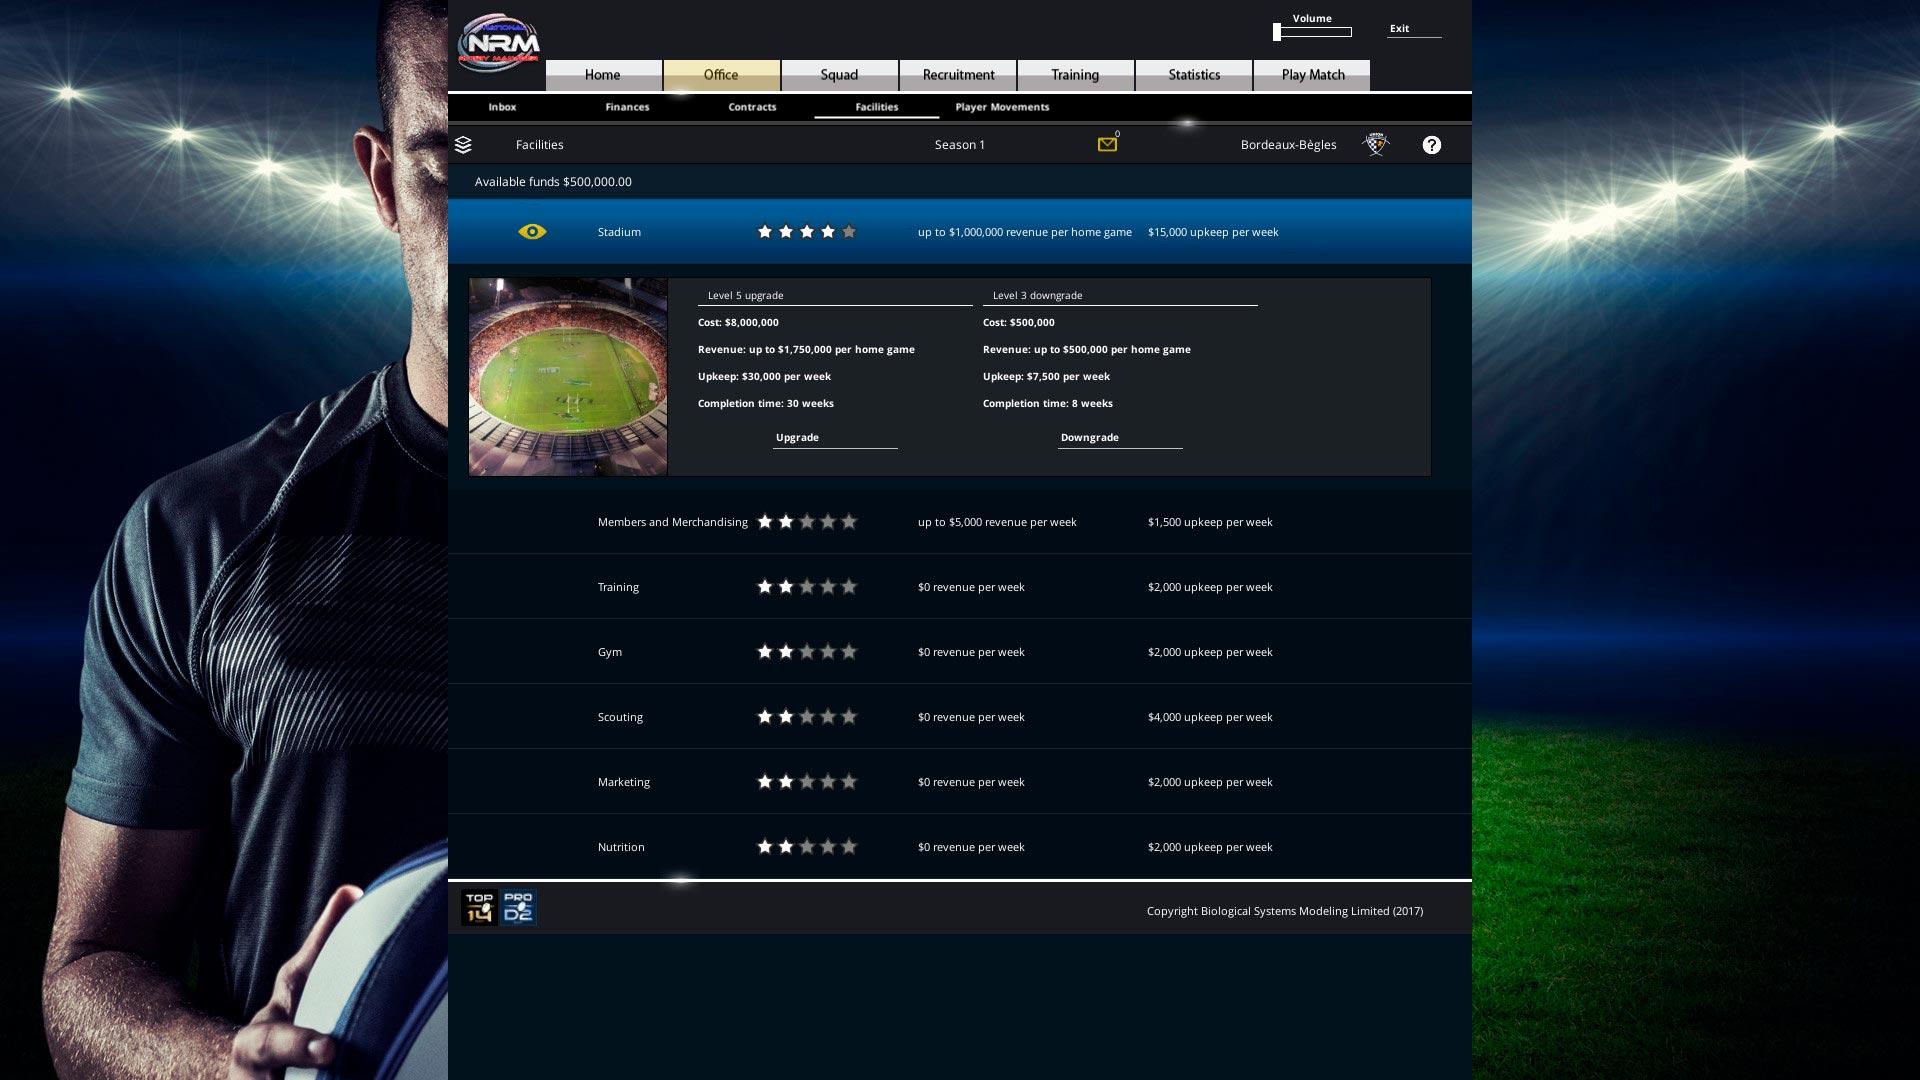The height and width of the screenshot is (1080, 1920).
Task: Open the Finances sub-tab
Action: point(627,107)
